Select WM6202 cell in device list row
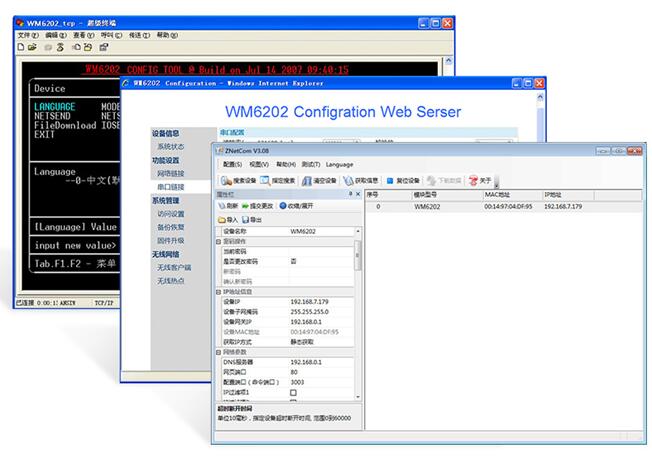The height and width of the screenshot is (460, 652). coord(427,207)
